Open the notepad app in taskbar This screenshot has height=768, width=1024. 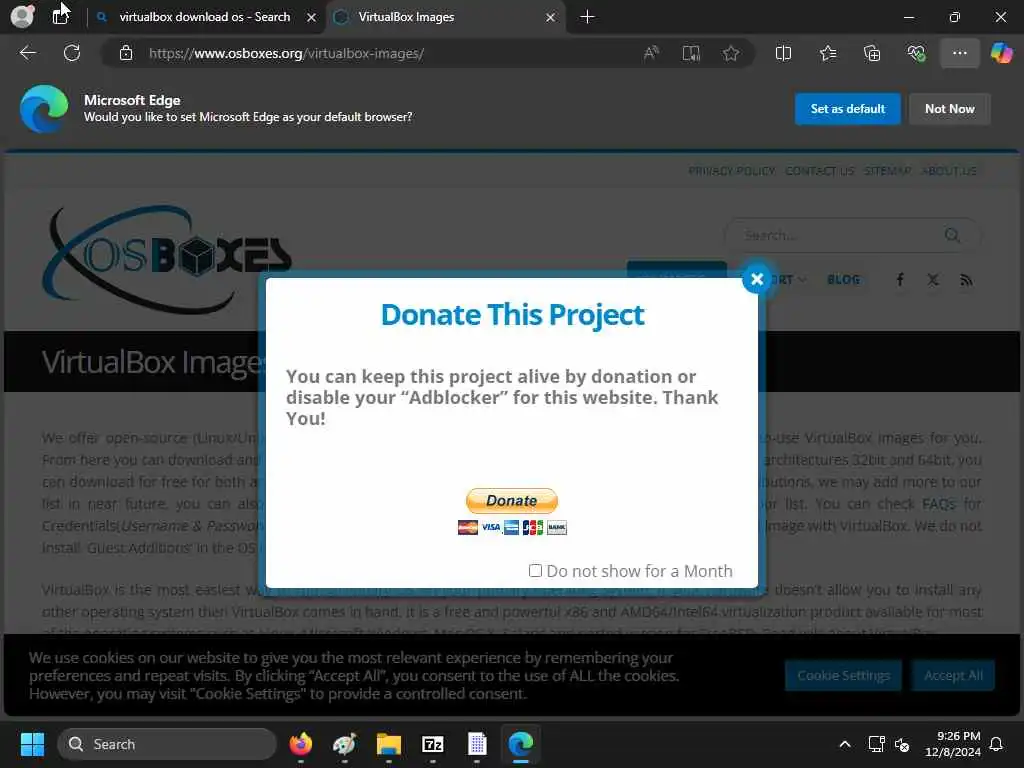click(477, 744)
